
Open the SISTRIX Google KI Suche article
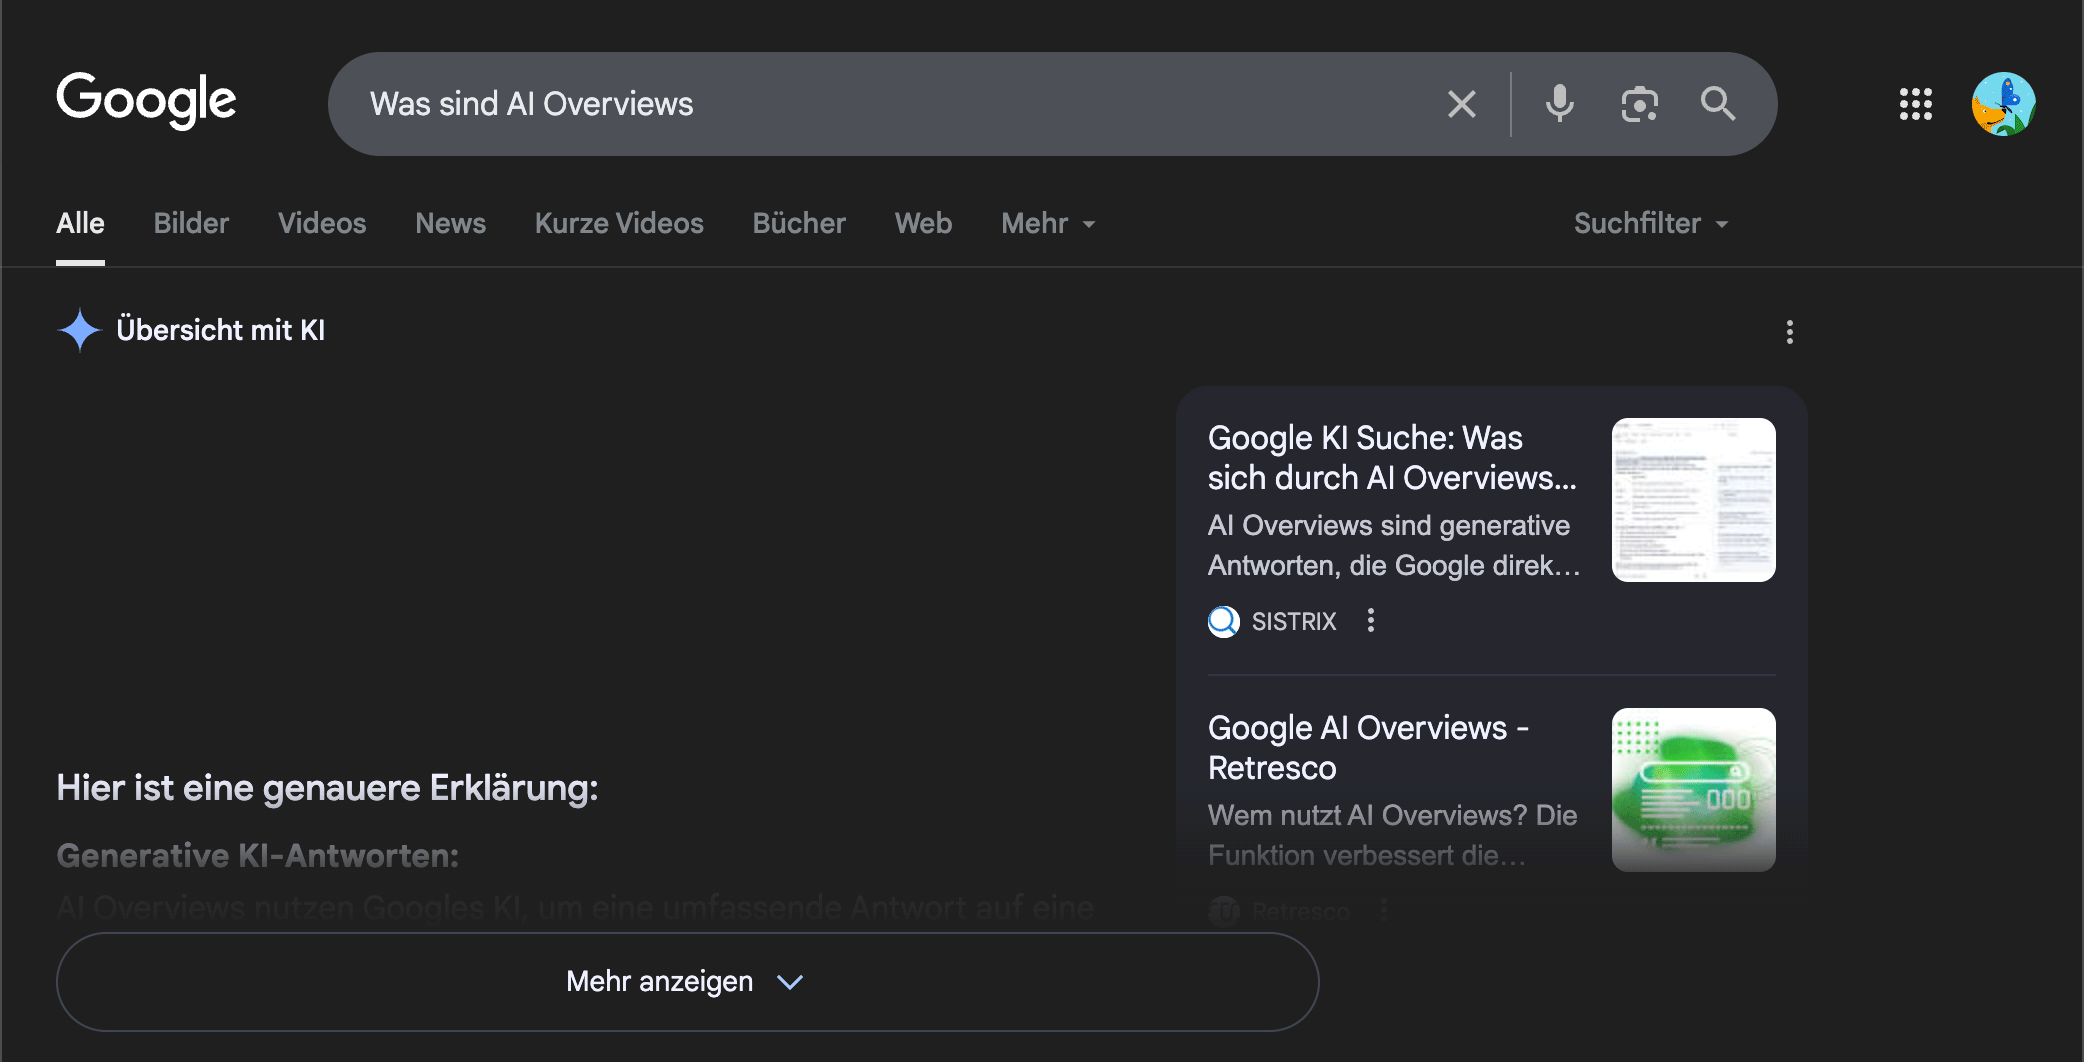(x=1391, y=458)
